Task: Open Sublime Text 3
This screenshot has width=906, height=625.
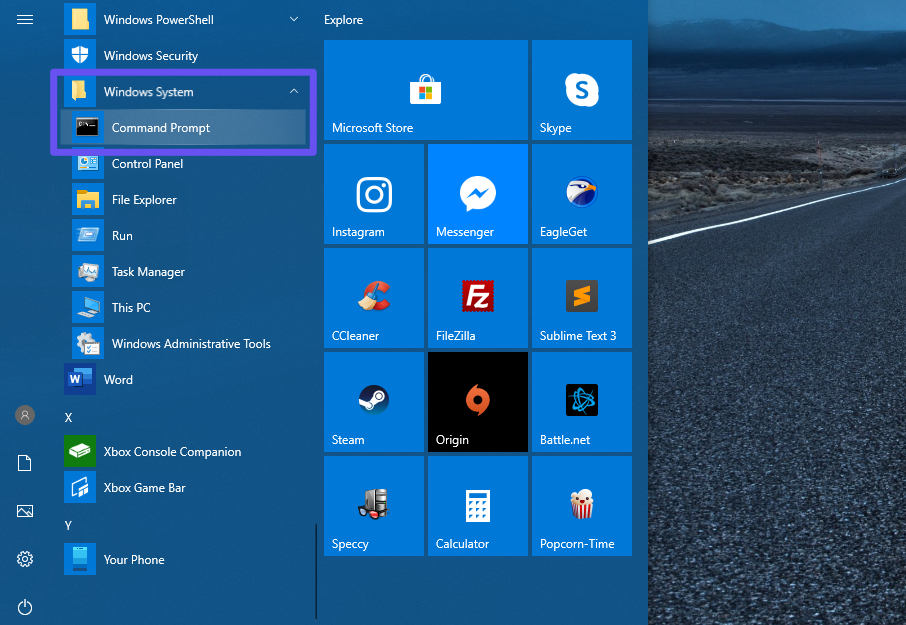Action: (x=581, y=297)
